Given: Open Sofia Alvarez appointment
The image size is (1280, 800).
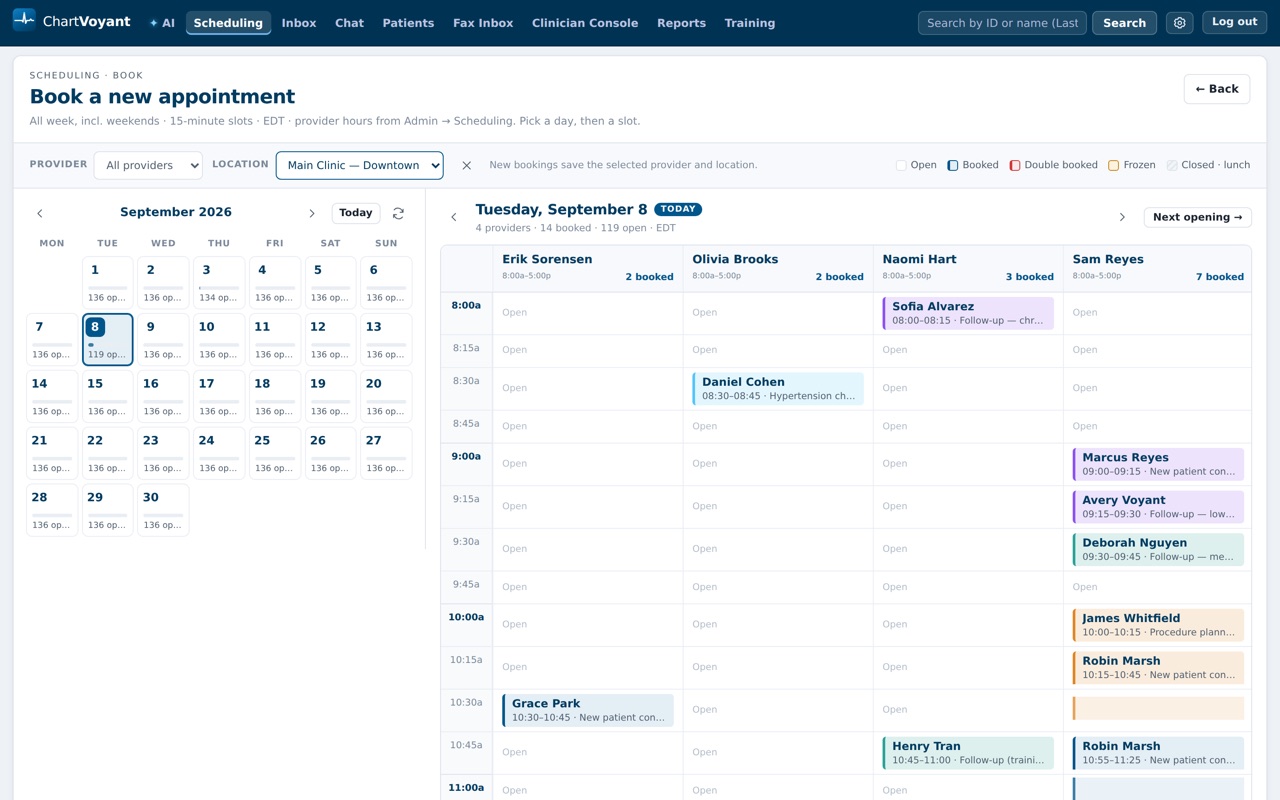Looking at the screenshot, I should pos(968,313).
